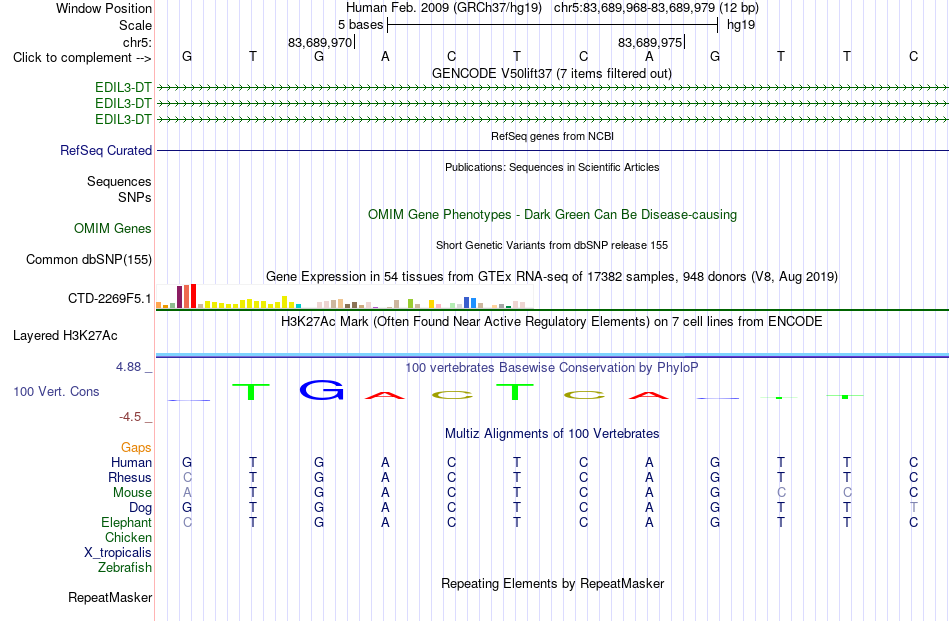
Task: Open the OMIM Genes track label
Action: tap(113, 228)
